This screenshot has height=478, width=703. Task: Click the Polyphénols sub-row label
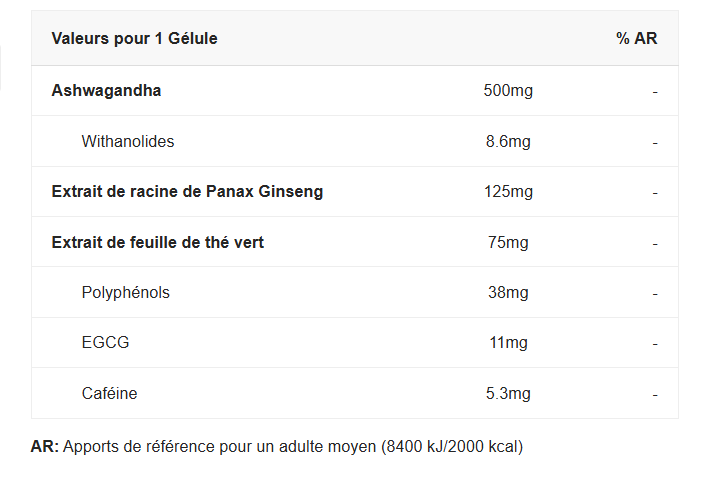[126, 293]
